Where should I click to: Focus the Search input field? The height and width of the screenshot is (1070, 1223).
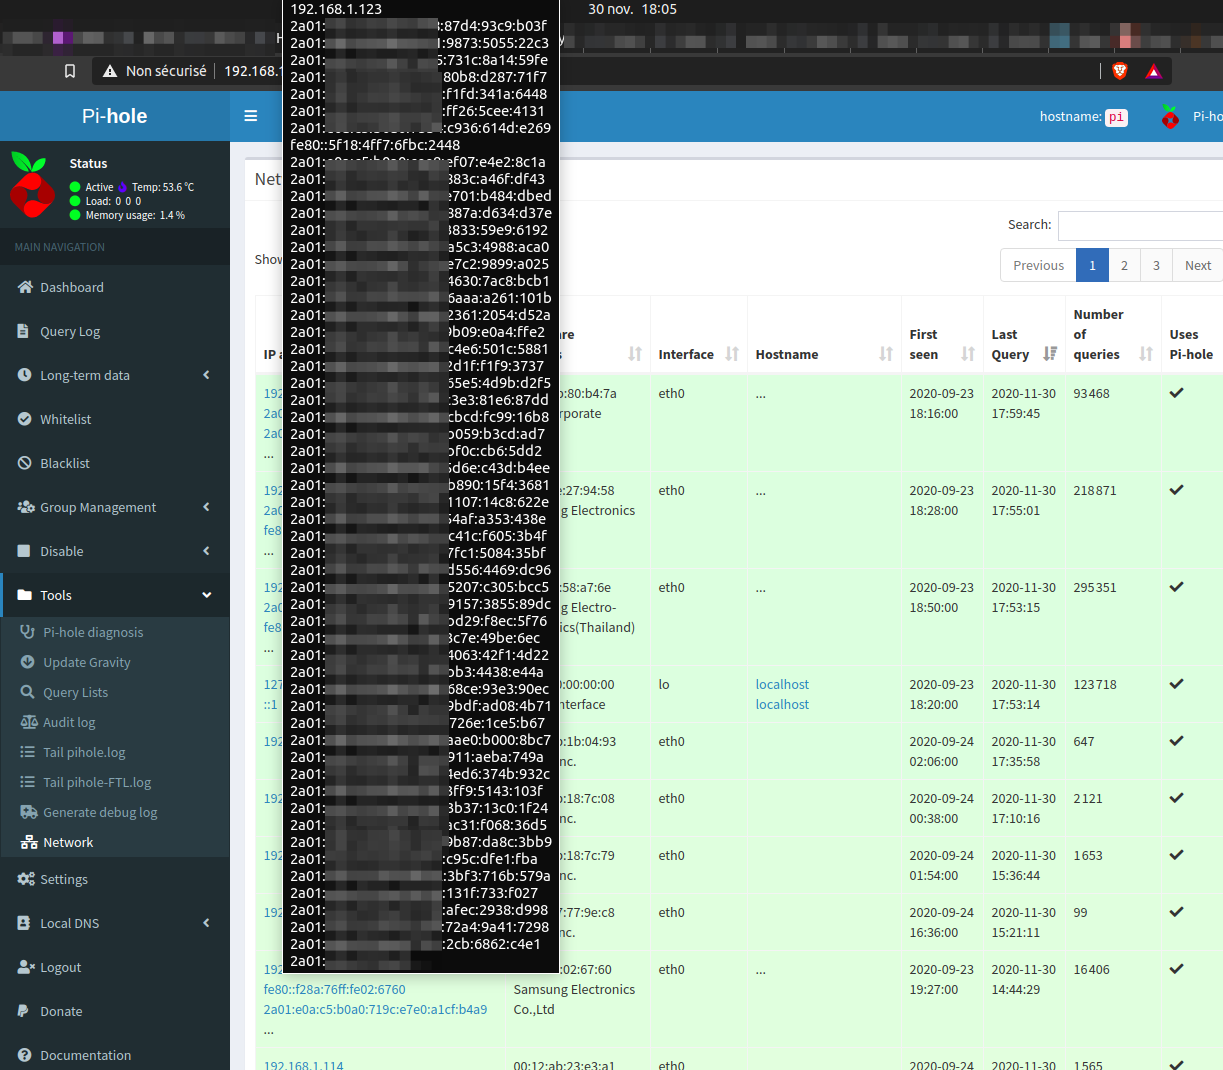tap(1141, 225)
